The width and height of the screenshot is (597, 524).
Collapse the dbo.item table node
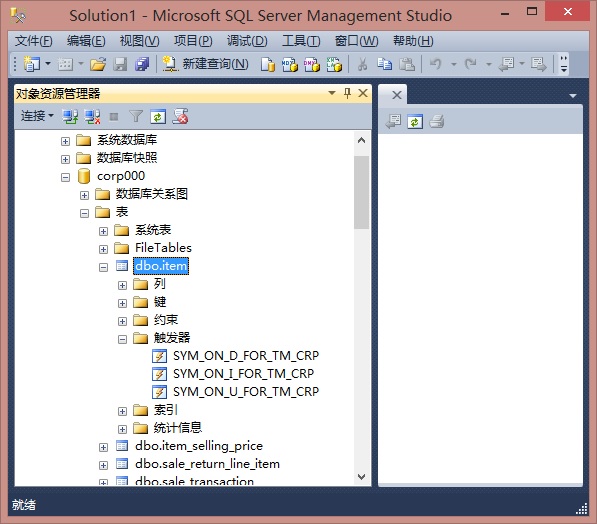point(103,267)
